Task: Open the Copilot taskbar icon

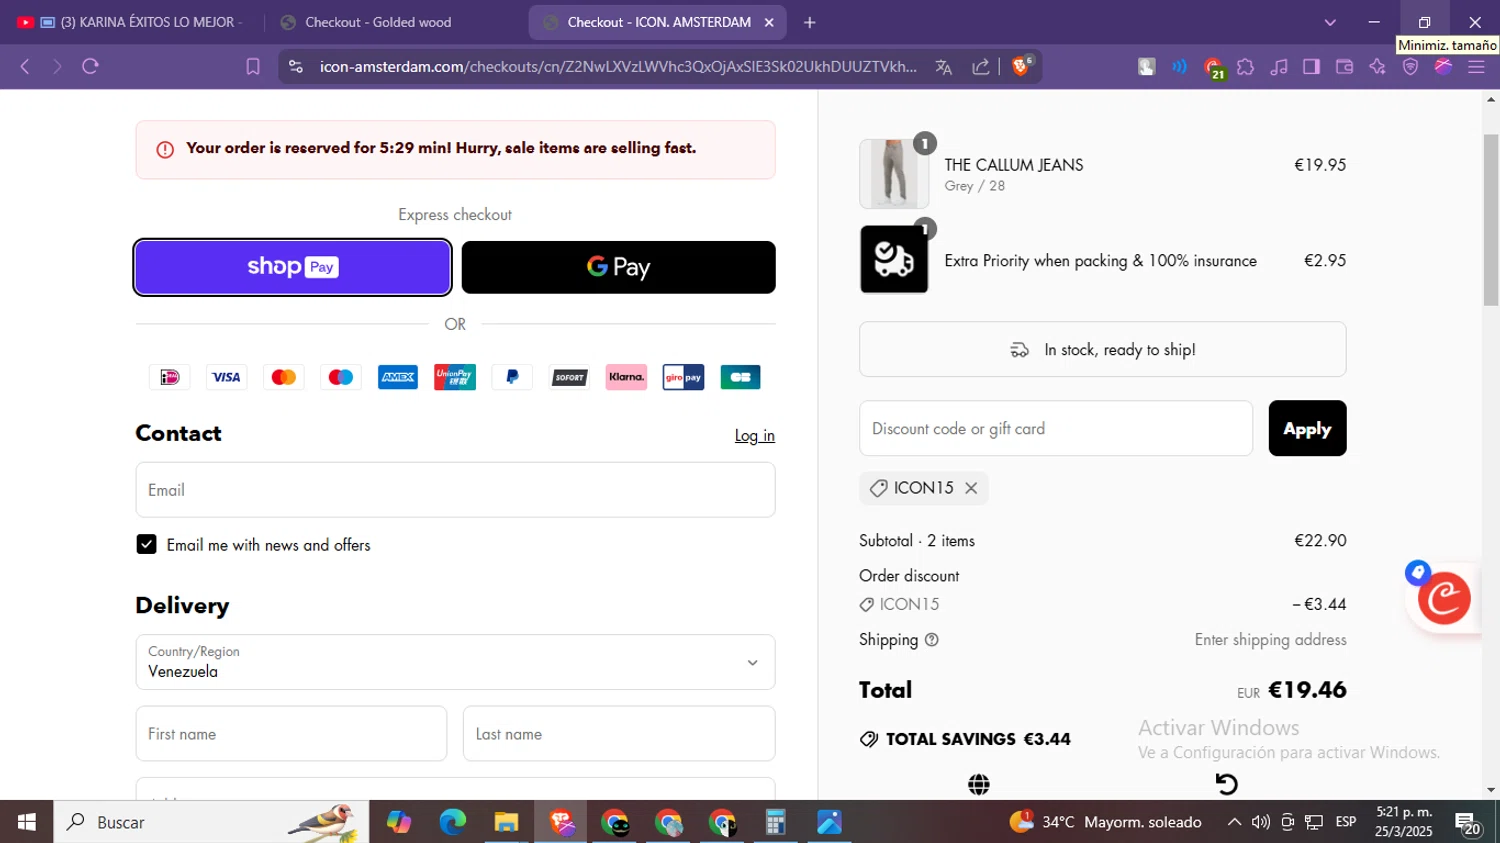Action: [399, 822]
